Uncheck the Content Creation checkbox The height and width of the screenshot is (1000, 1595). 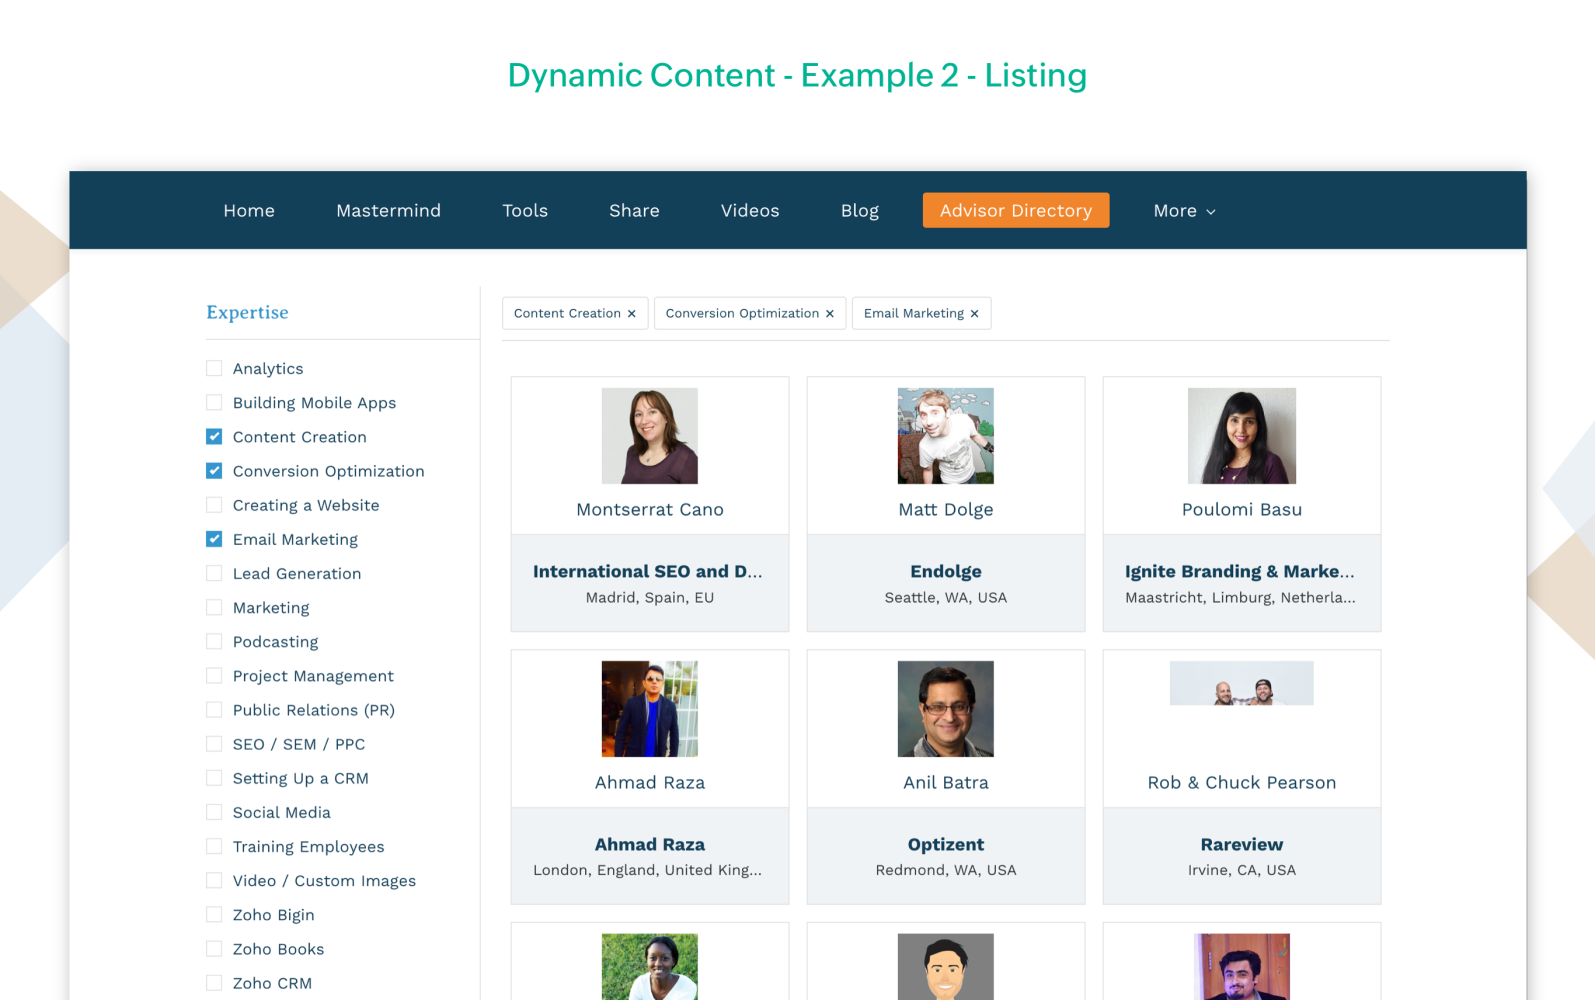(x=214, y=436)
